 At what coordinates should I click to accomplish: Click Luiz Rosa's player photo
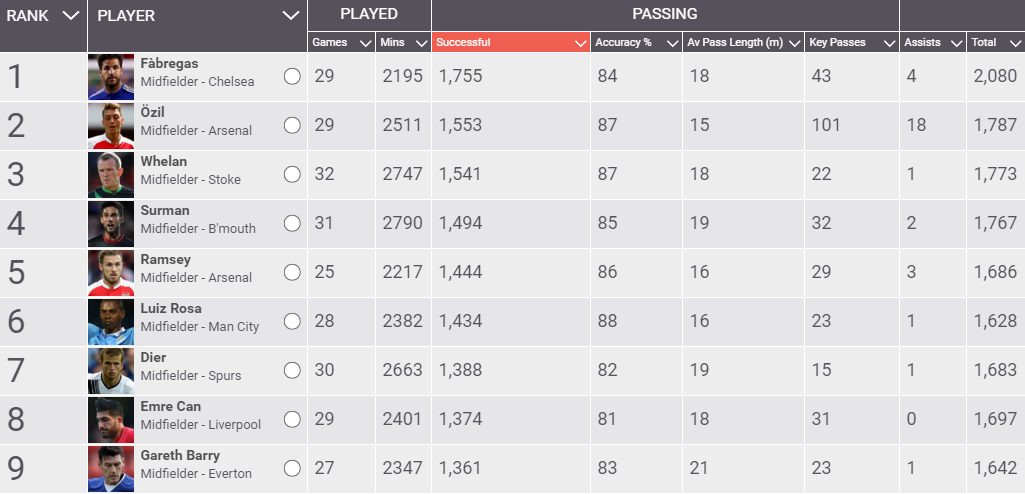[110, 322]
